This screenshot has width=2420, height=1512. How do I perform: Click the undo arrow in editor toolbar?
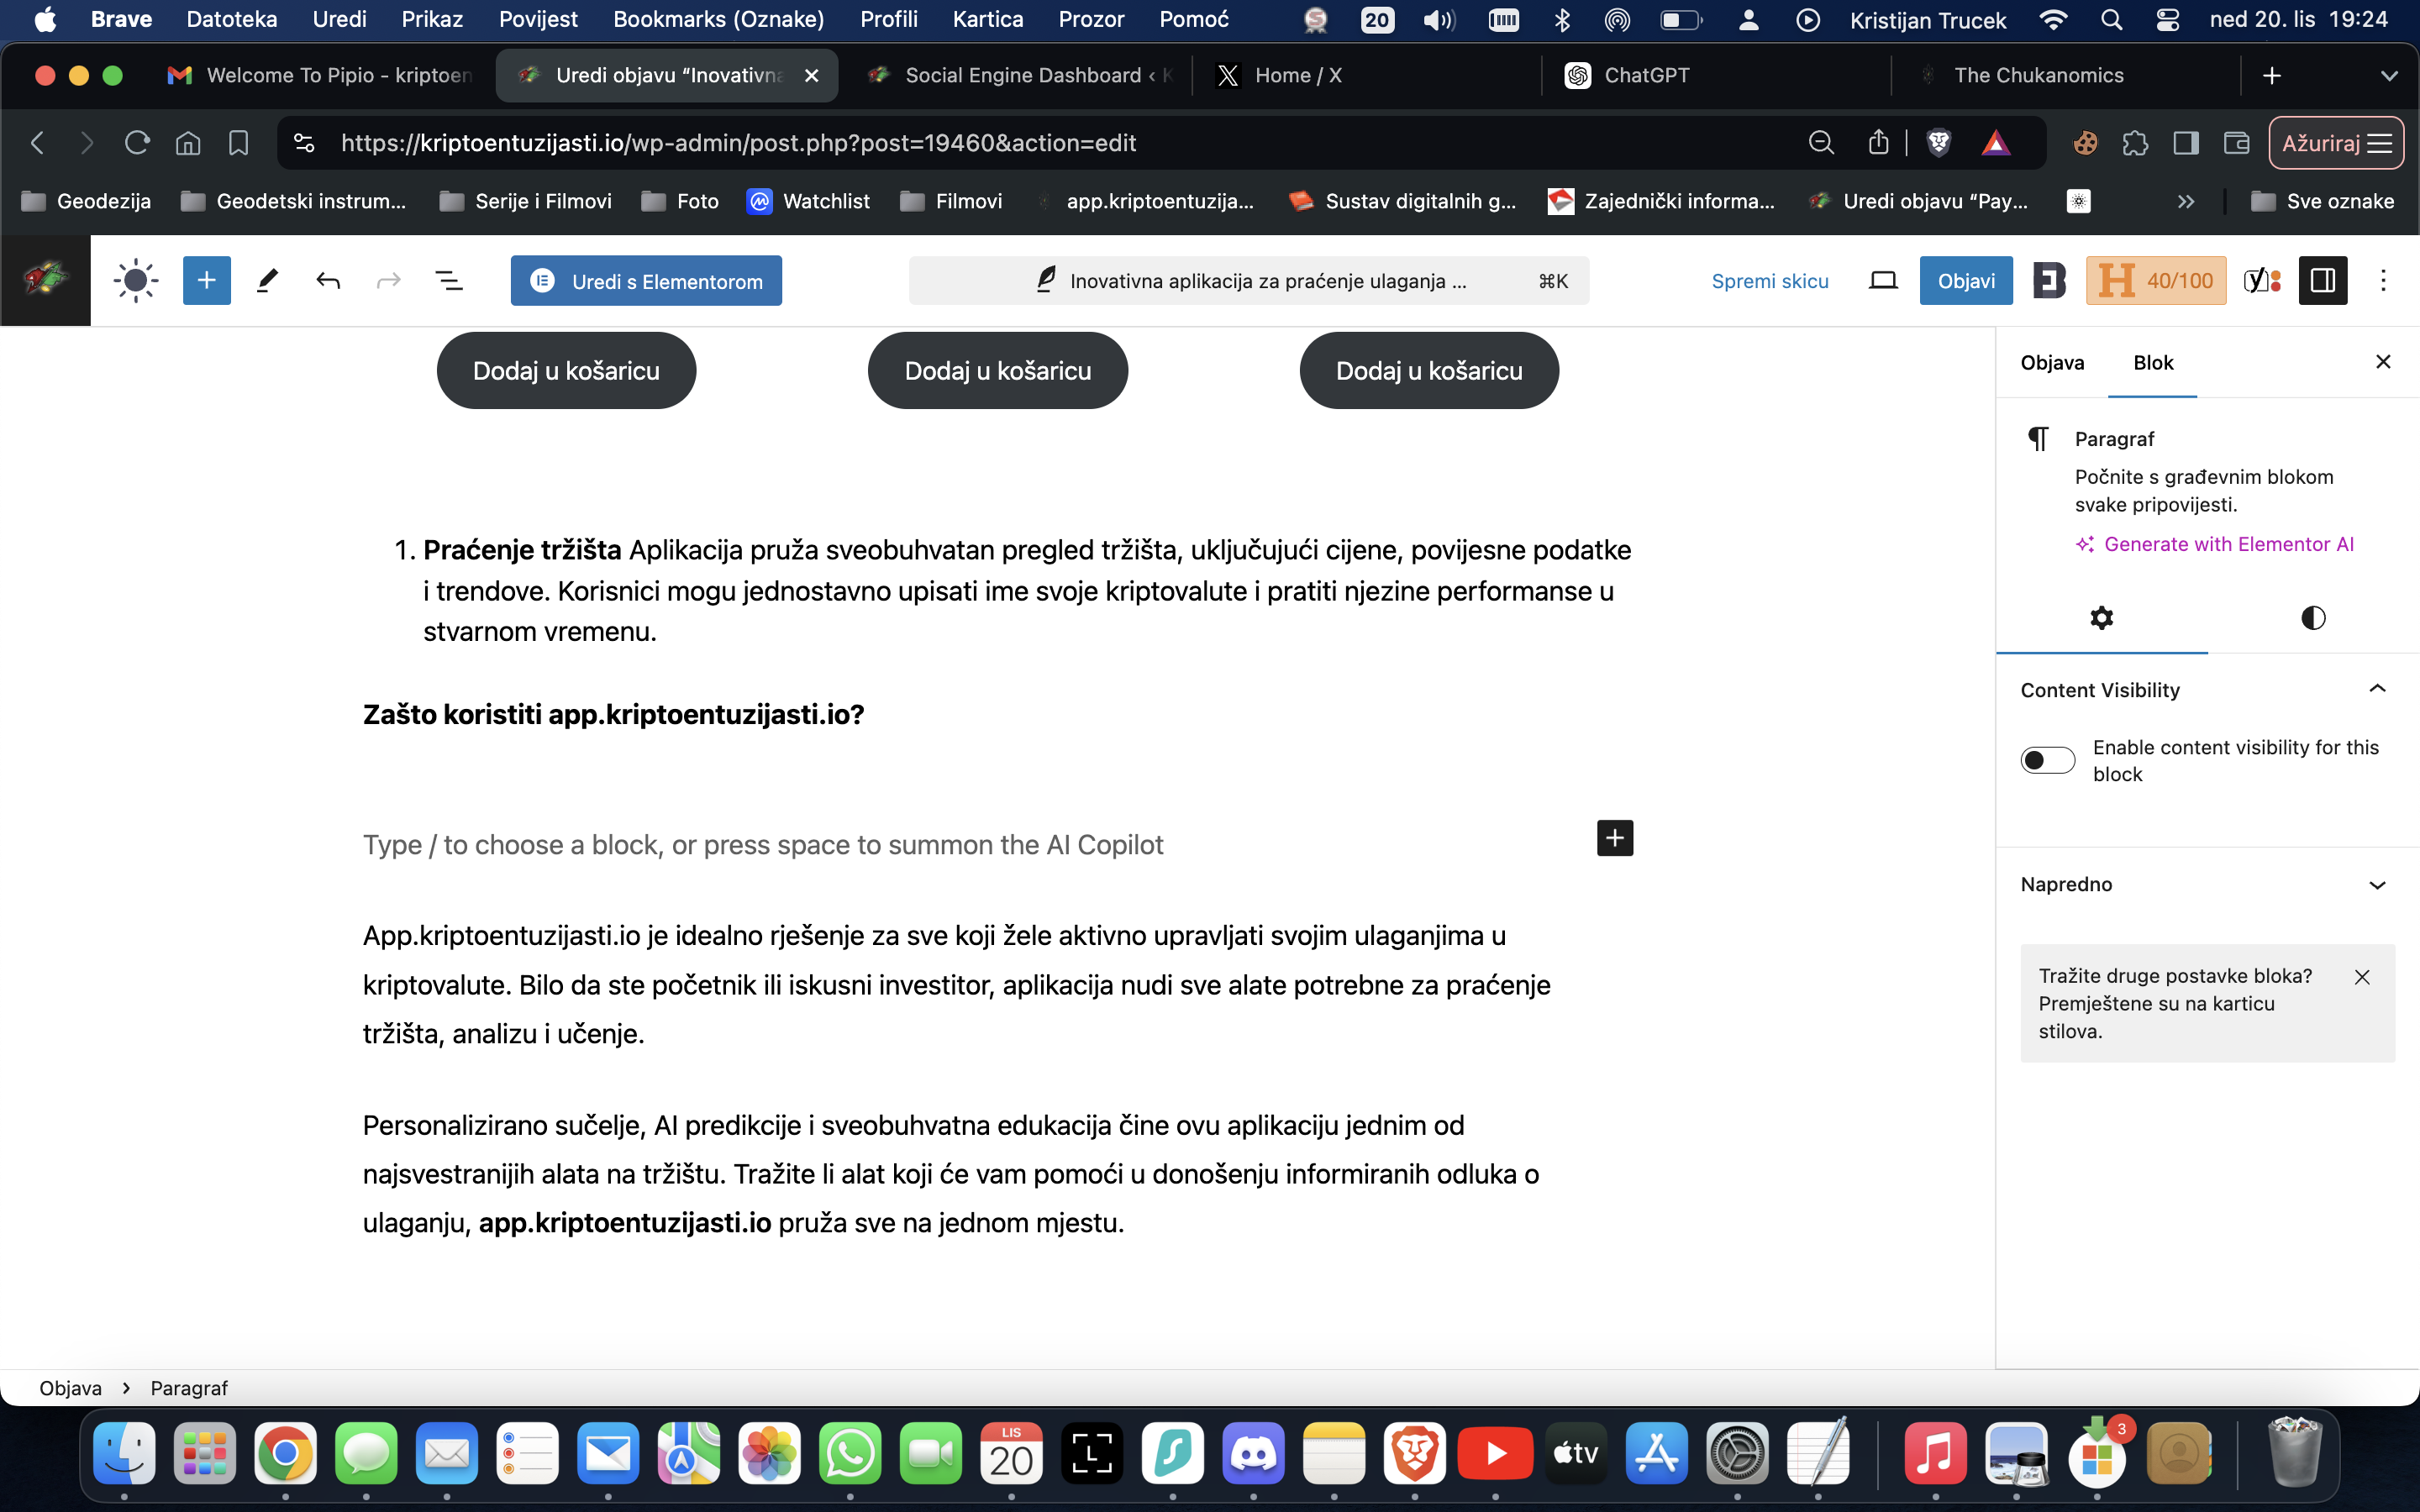pyautogui.click(x=328, y=281)
